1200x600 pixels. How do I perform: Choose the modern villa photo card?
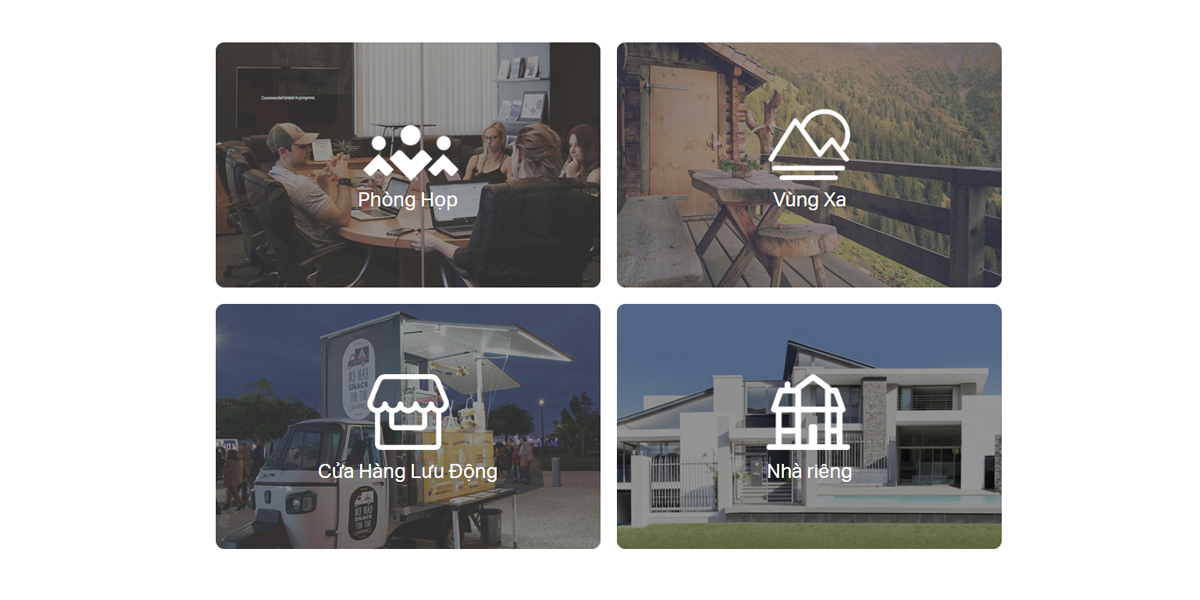809,427
